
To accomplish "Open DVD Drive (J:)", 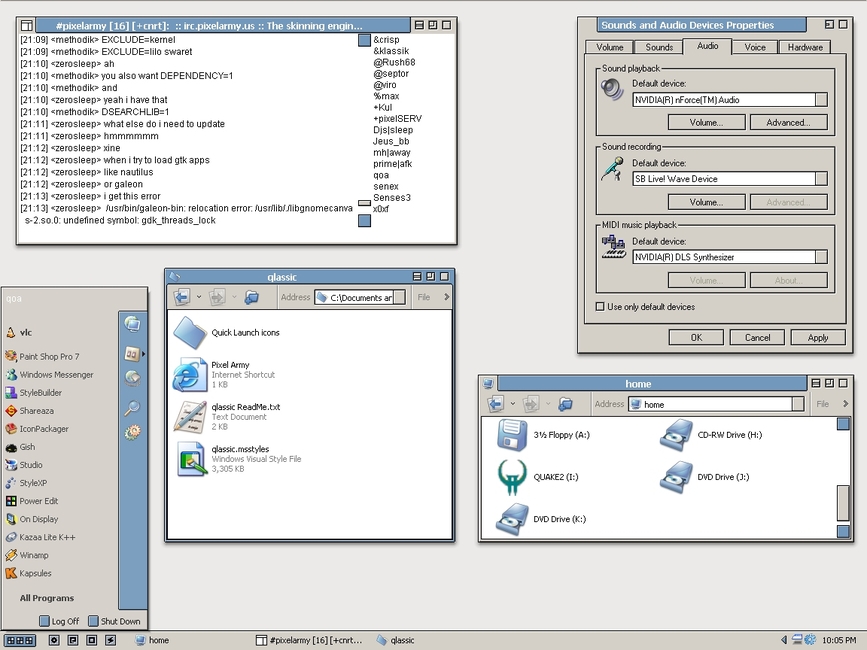I will pyautogui.click(x=704, y=477).
